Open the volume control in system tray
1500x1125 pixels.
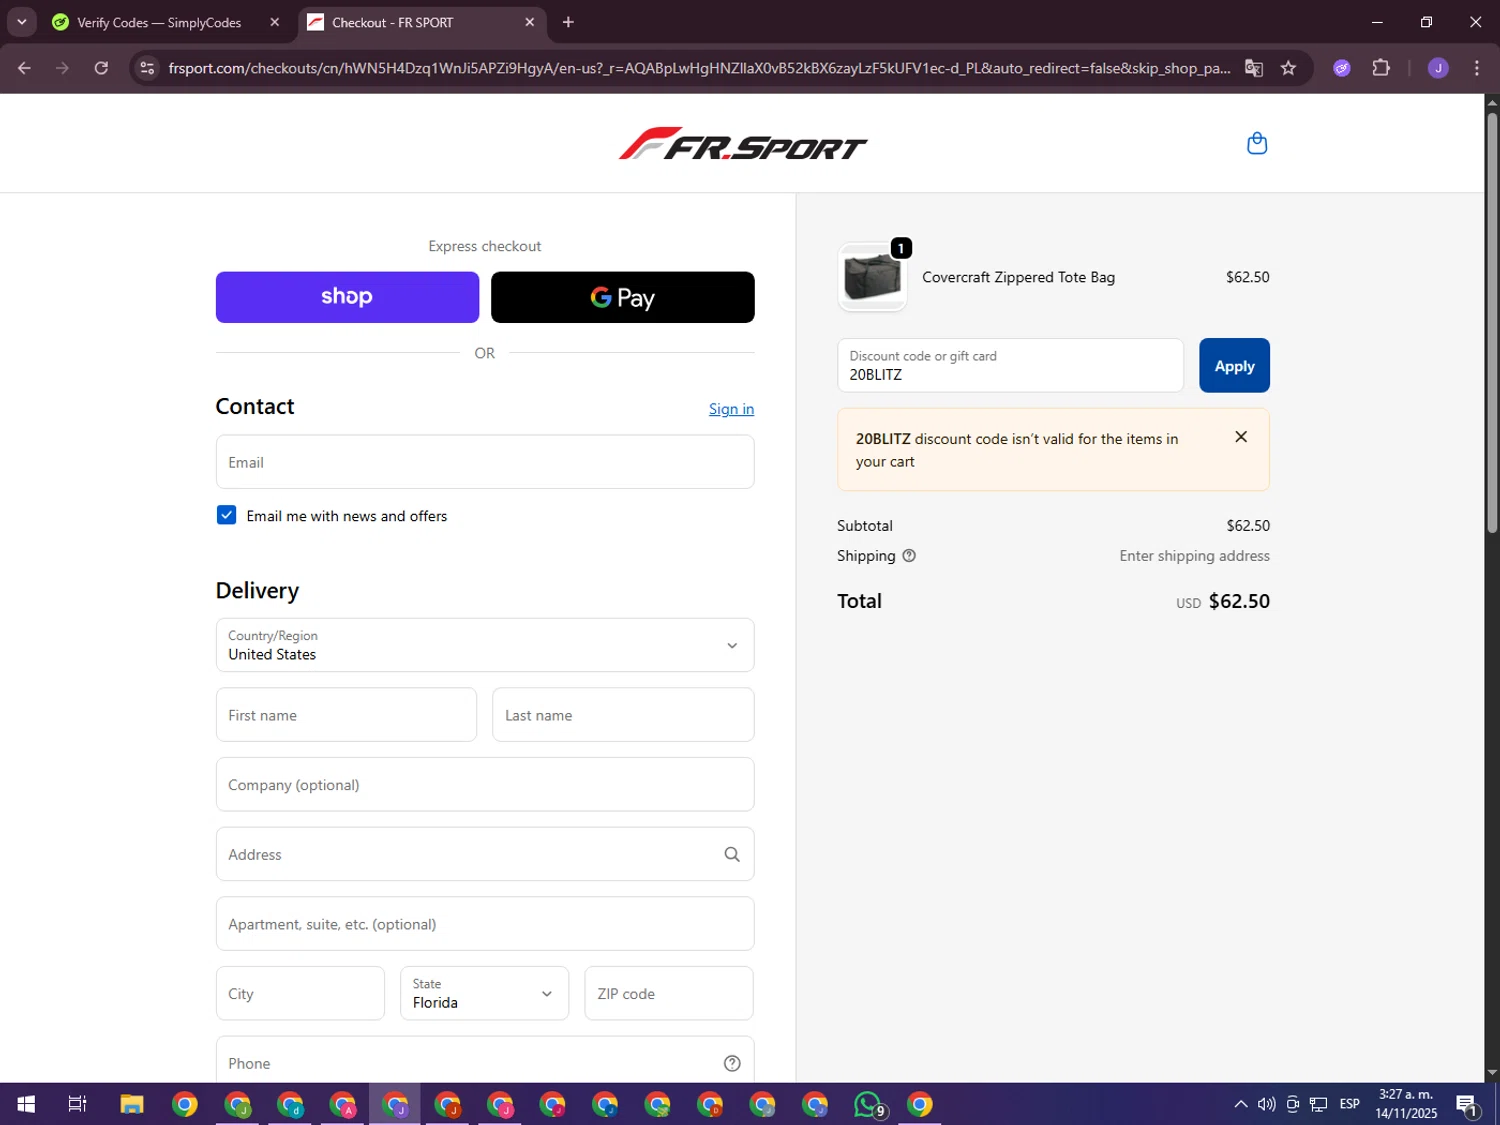[1266, 1104]
